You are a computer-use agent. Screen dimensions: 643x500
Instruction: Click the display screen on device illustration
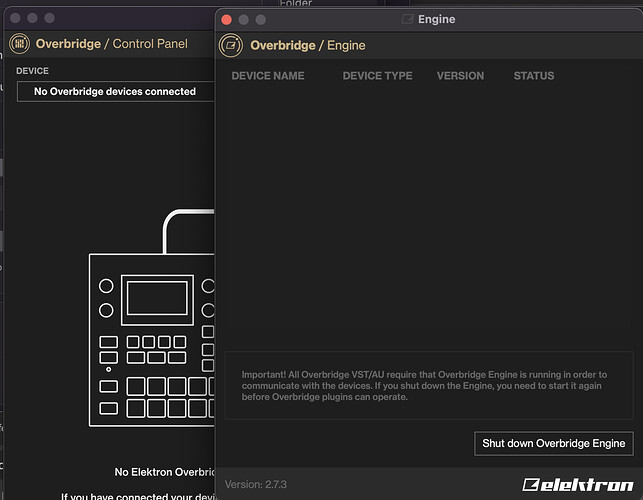tap(157, 296)
